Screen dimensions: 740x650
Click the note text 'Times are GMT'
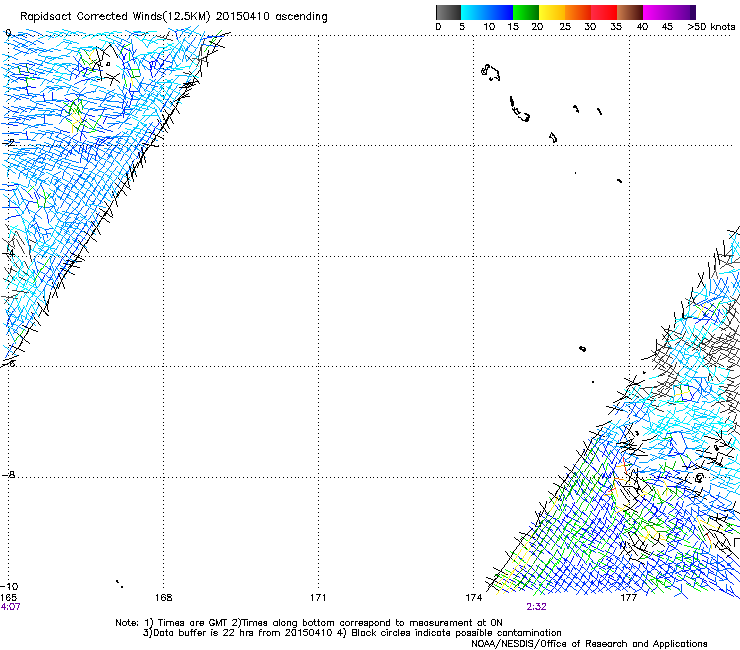(193, 623)
